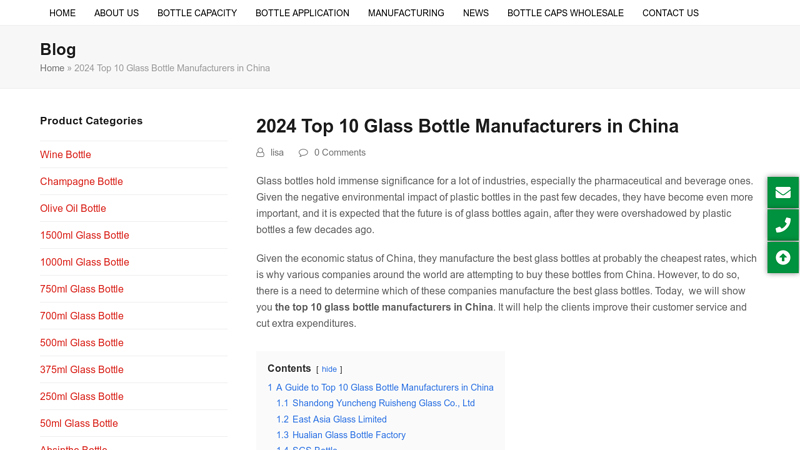The image size is (800, 450).
Task: Hide the Contents table
Action: click(329, 369)
